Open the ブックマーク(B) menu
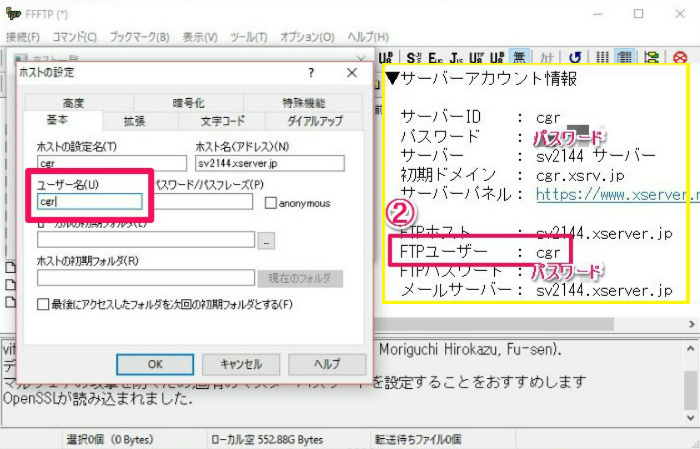 click(139, 37)
